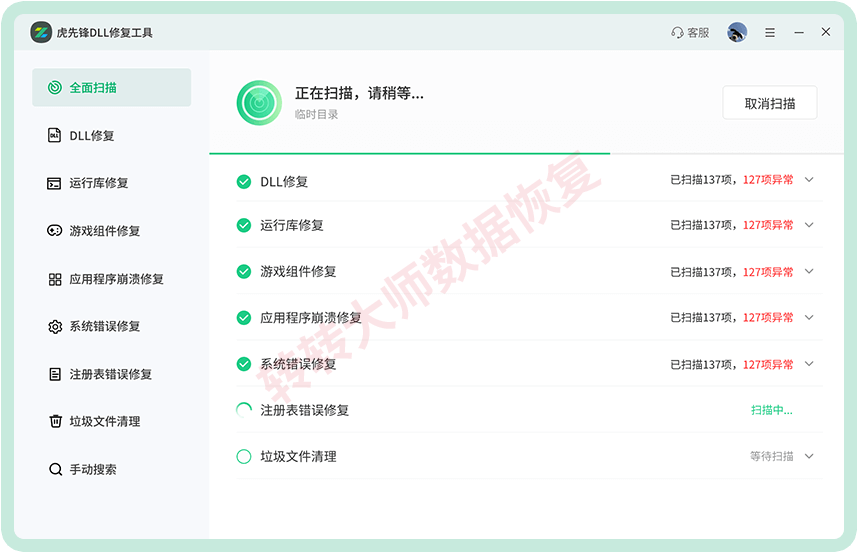
Task: Click the 临时目录 subtitle text
Action: [316, 114]
